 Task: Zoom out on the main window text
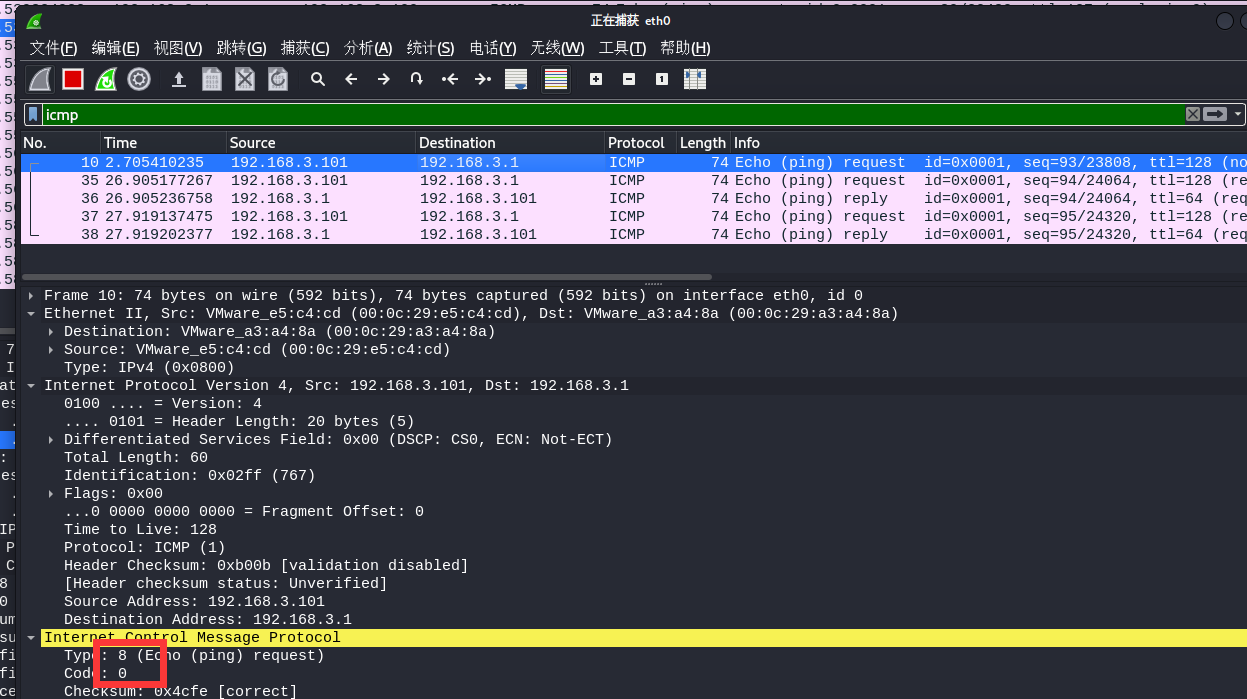point(629,79)
